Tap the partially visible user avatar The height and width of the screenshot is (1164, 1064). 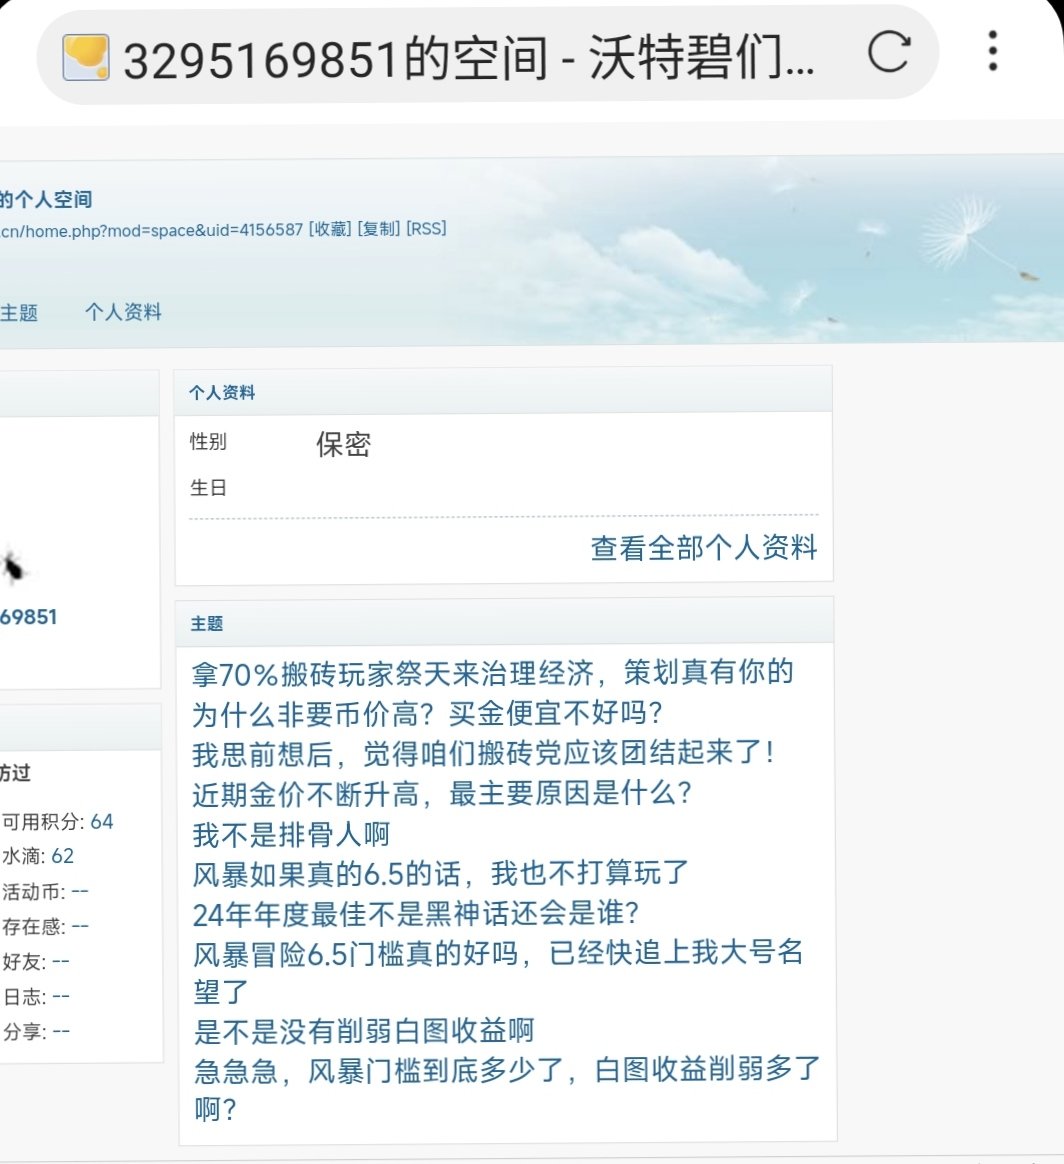coord(13,568)
